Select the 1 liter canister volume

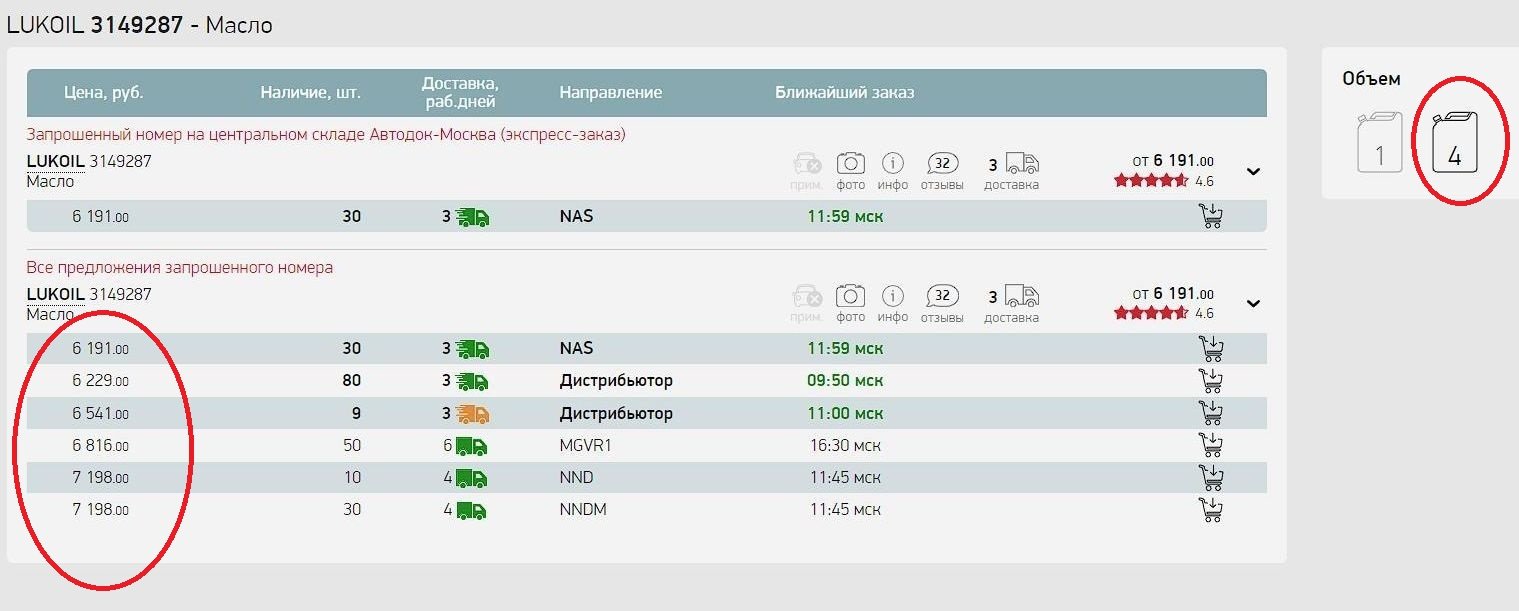1379,143
